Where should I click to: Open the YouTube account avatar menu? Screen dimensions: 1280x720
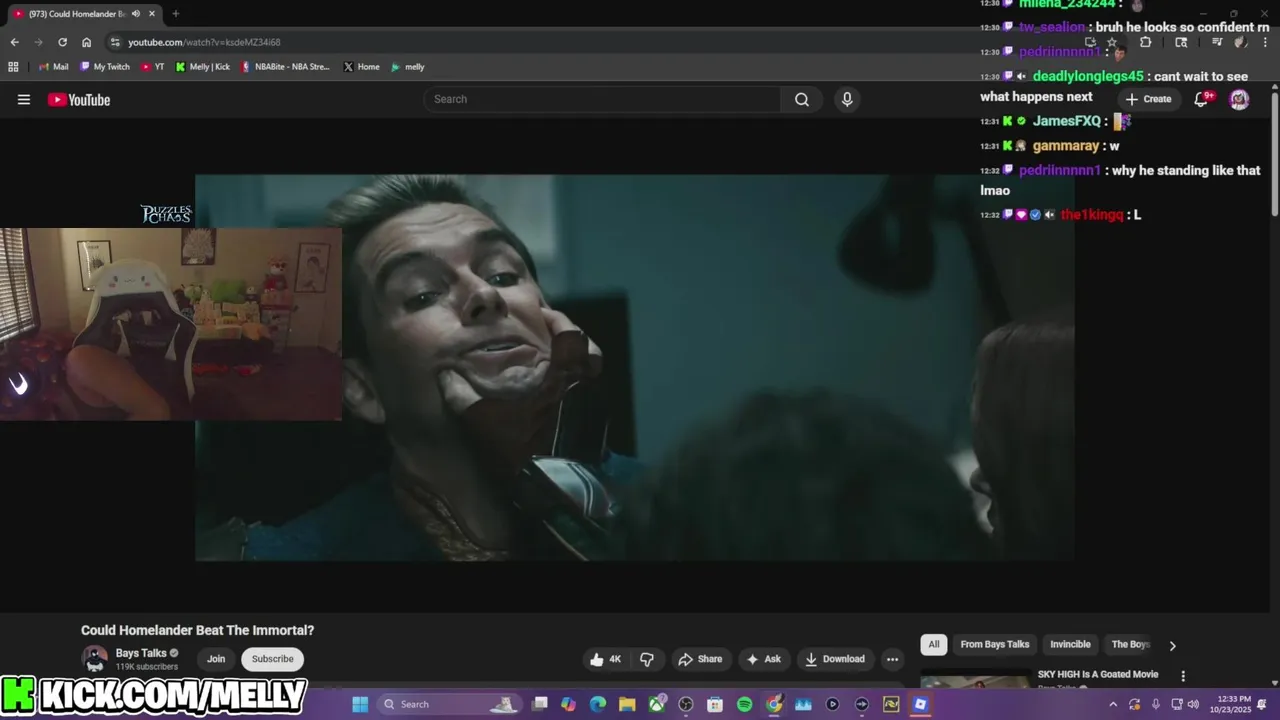[x=1239, y=99]
